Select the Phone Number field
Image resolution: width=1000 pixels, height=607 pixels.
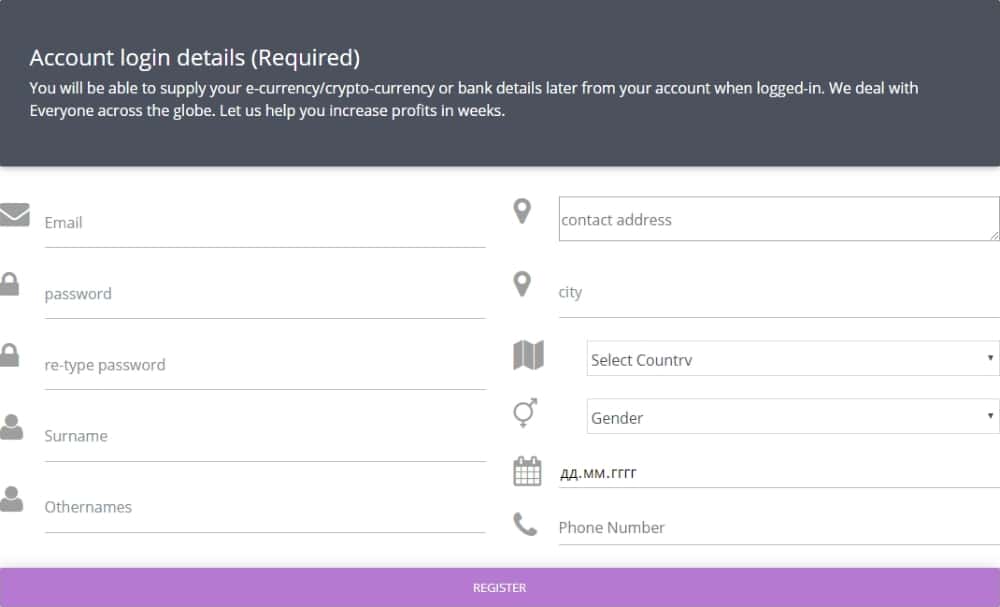(x=778, y=527)
